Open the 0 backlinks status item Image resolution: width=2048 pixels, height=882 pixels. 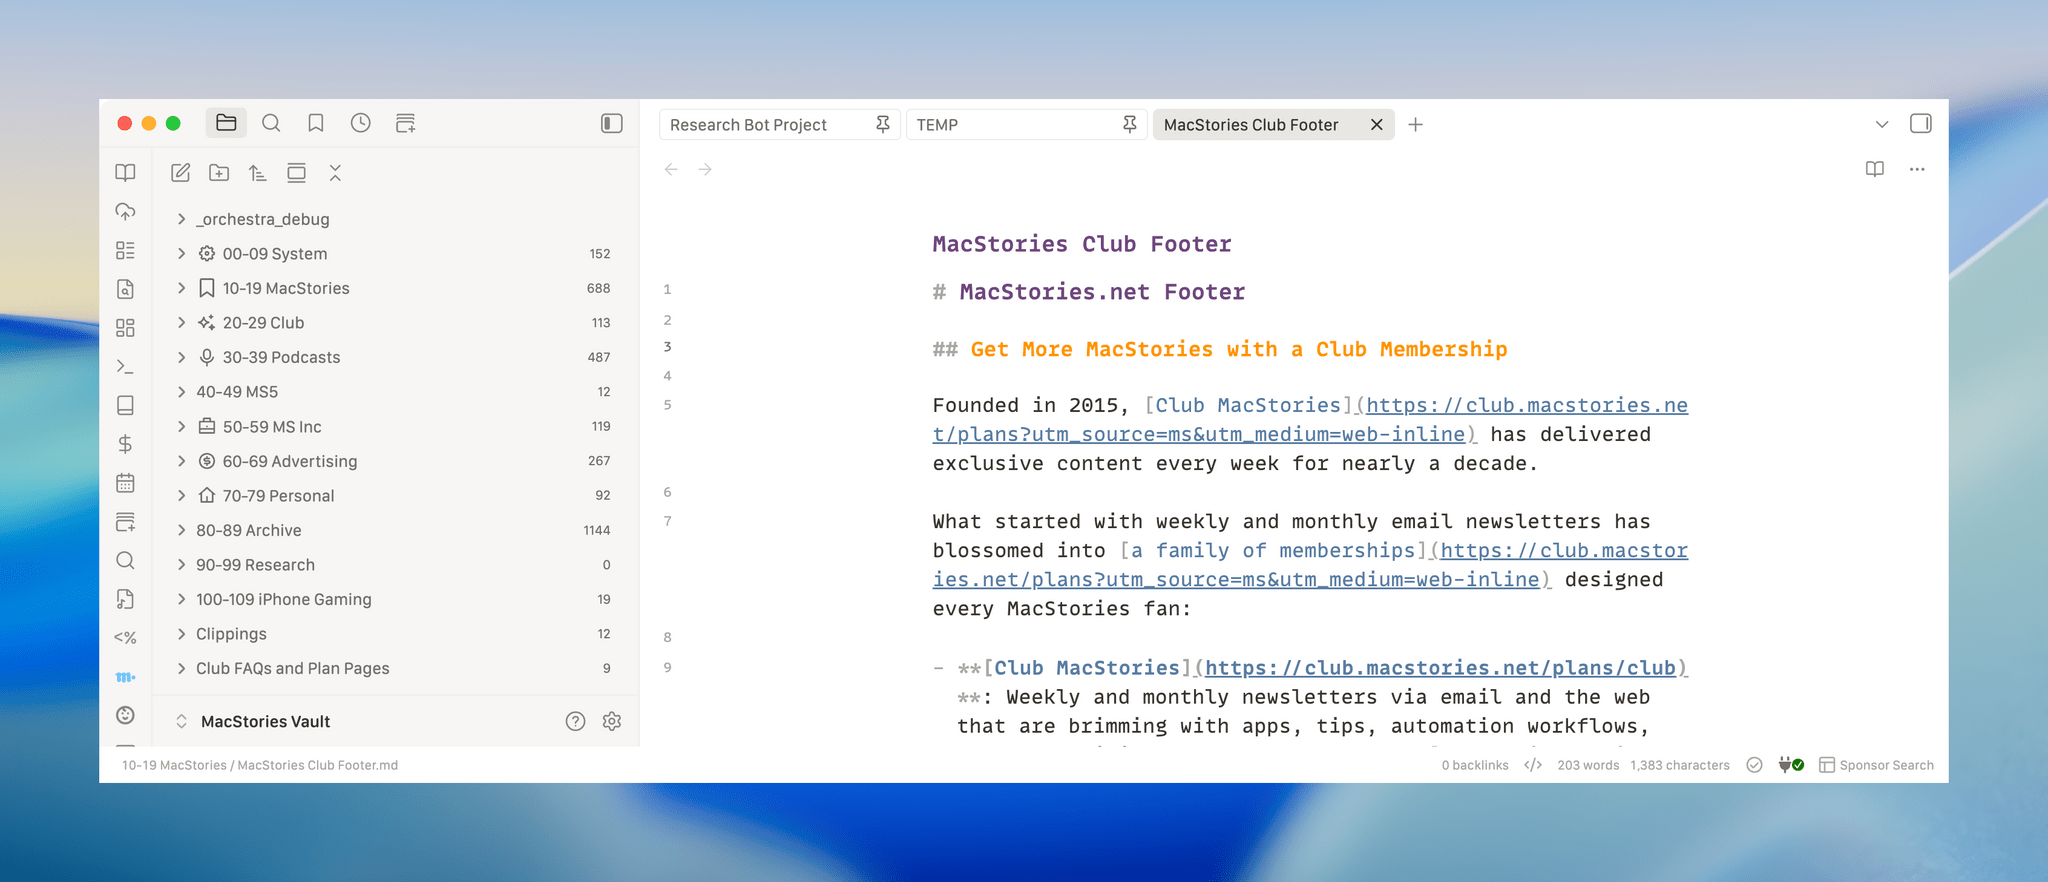point(1475,765)
